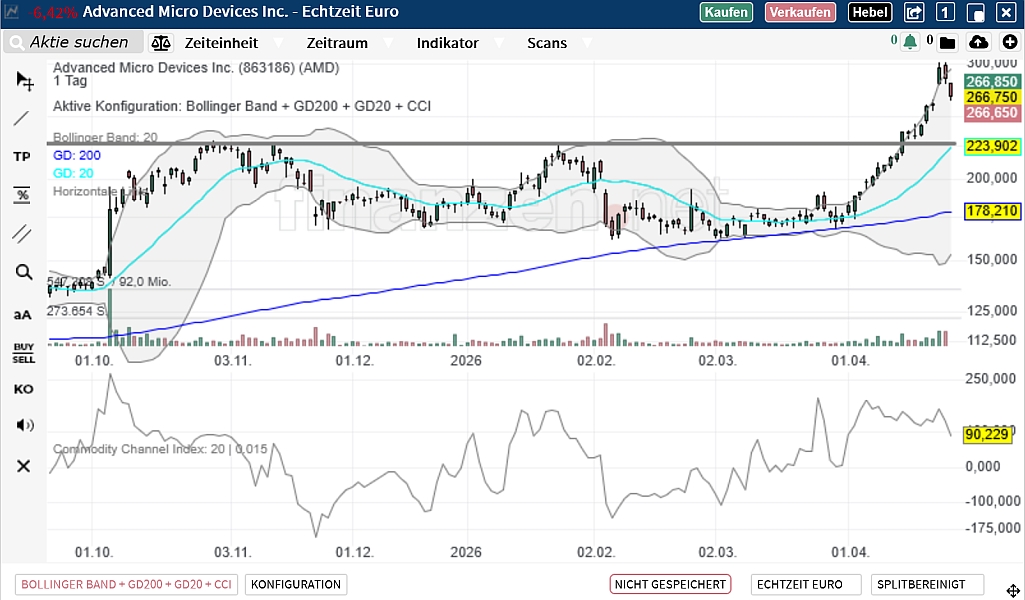Click the cloud upload icon
This screenshot has width=1025, height=600.
978,42
